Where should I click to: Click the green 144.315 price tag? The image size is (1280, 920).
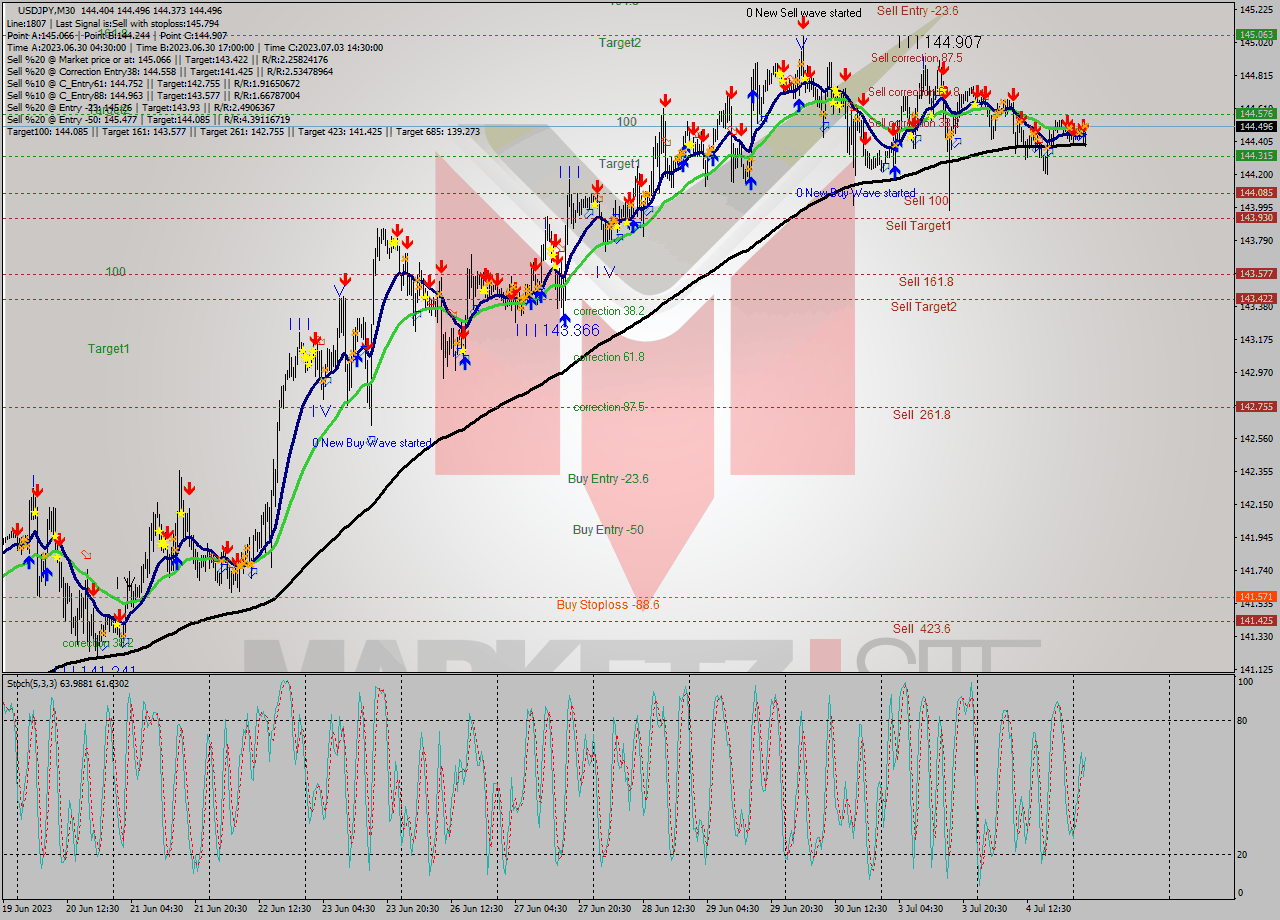click(1256, 155)
